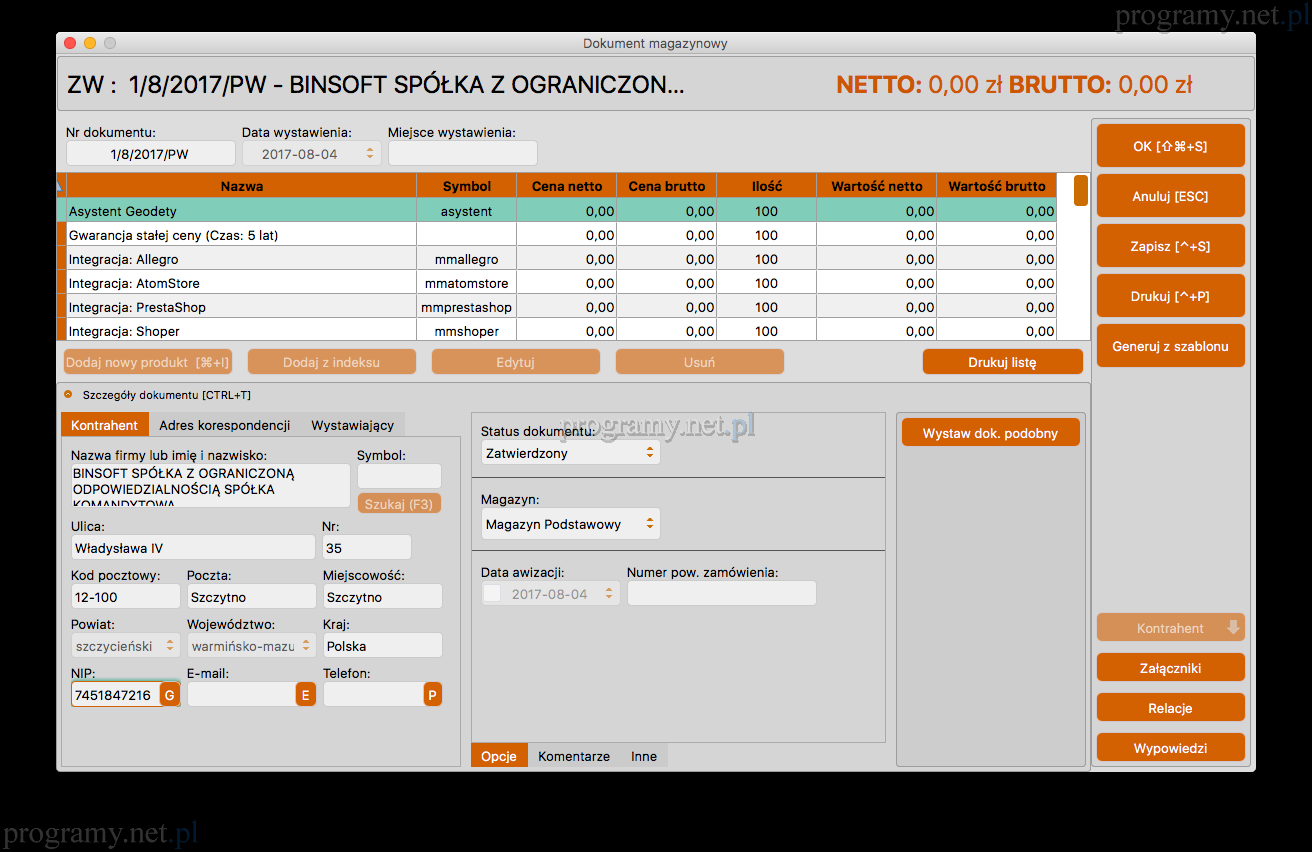Click the macOS yellow minimize button

pyautogui.click(x=90, y=43)
